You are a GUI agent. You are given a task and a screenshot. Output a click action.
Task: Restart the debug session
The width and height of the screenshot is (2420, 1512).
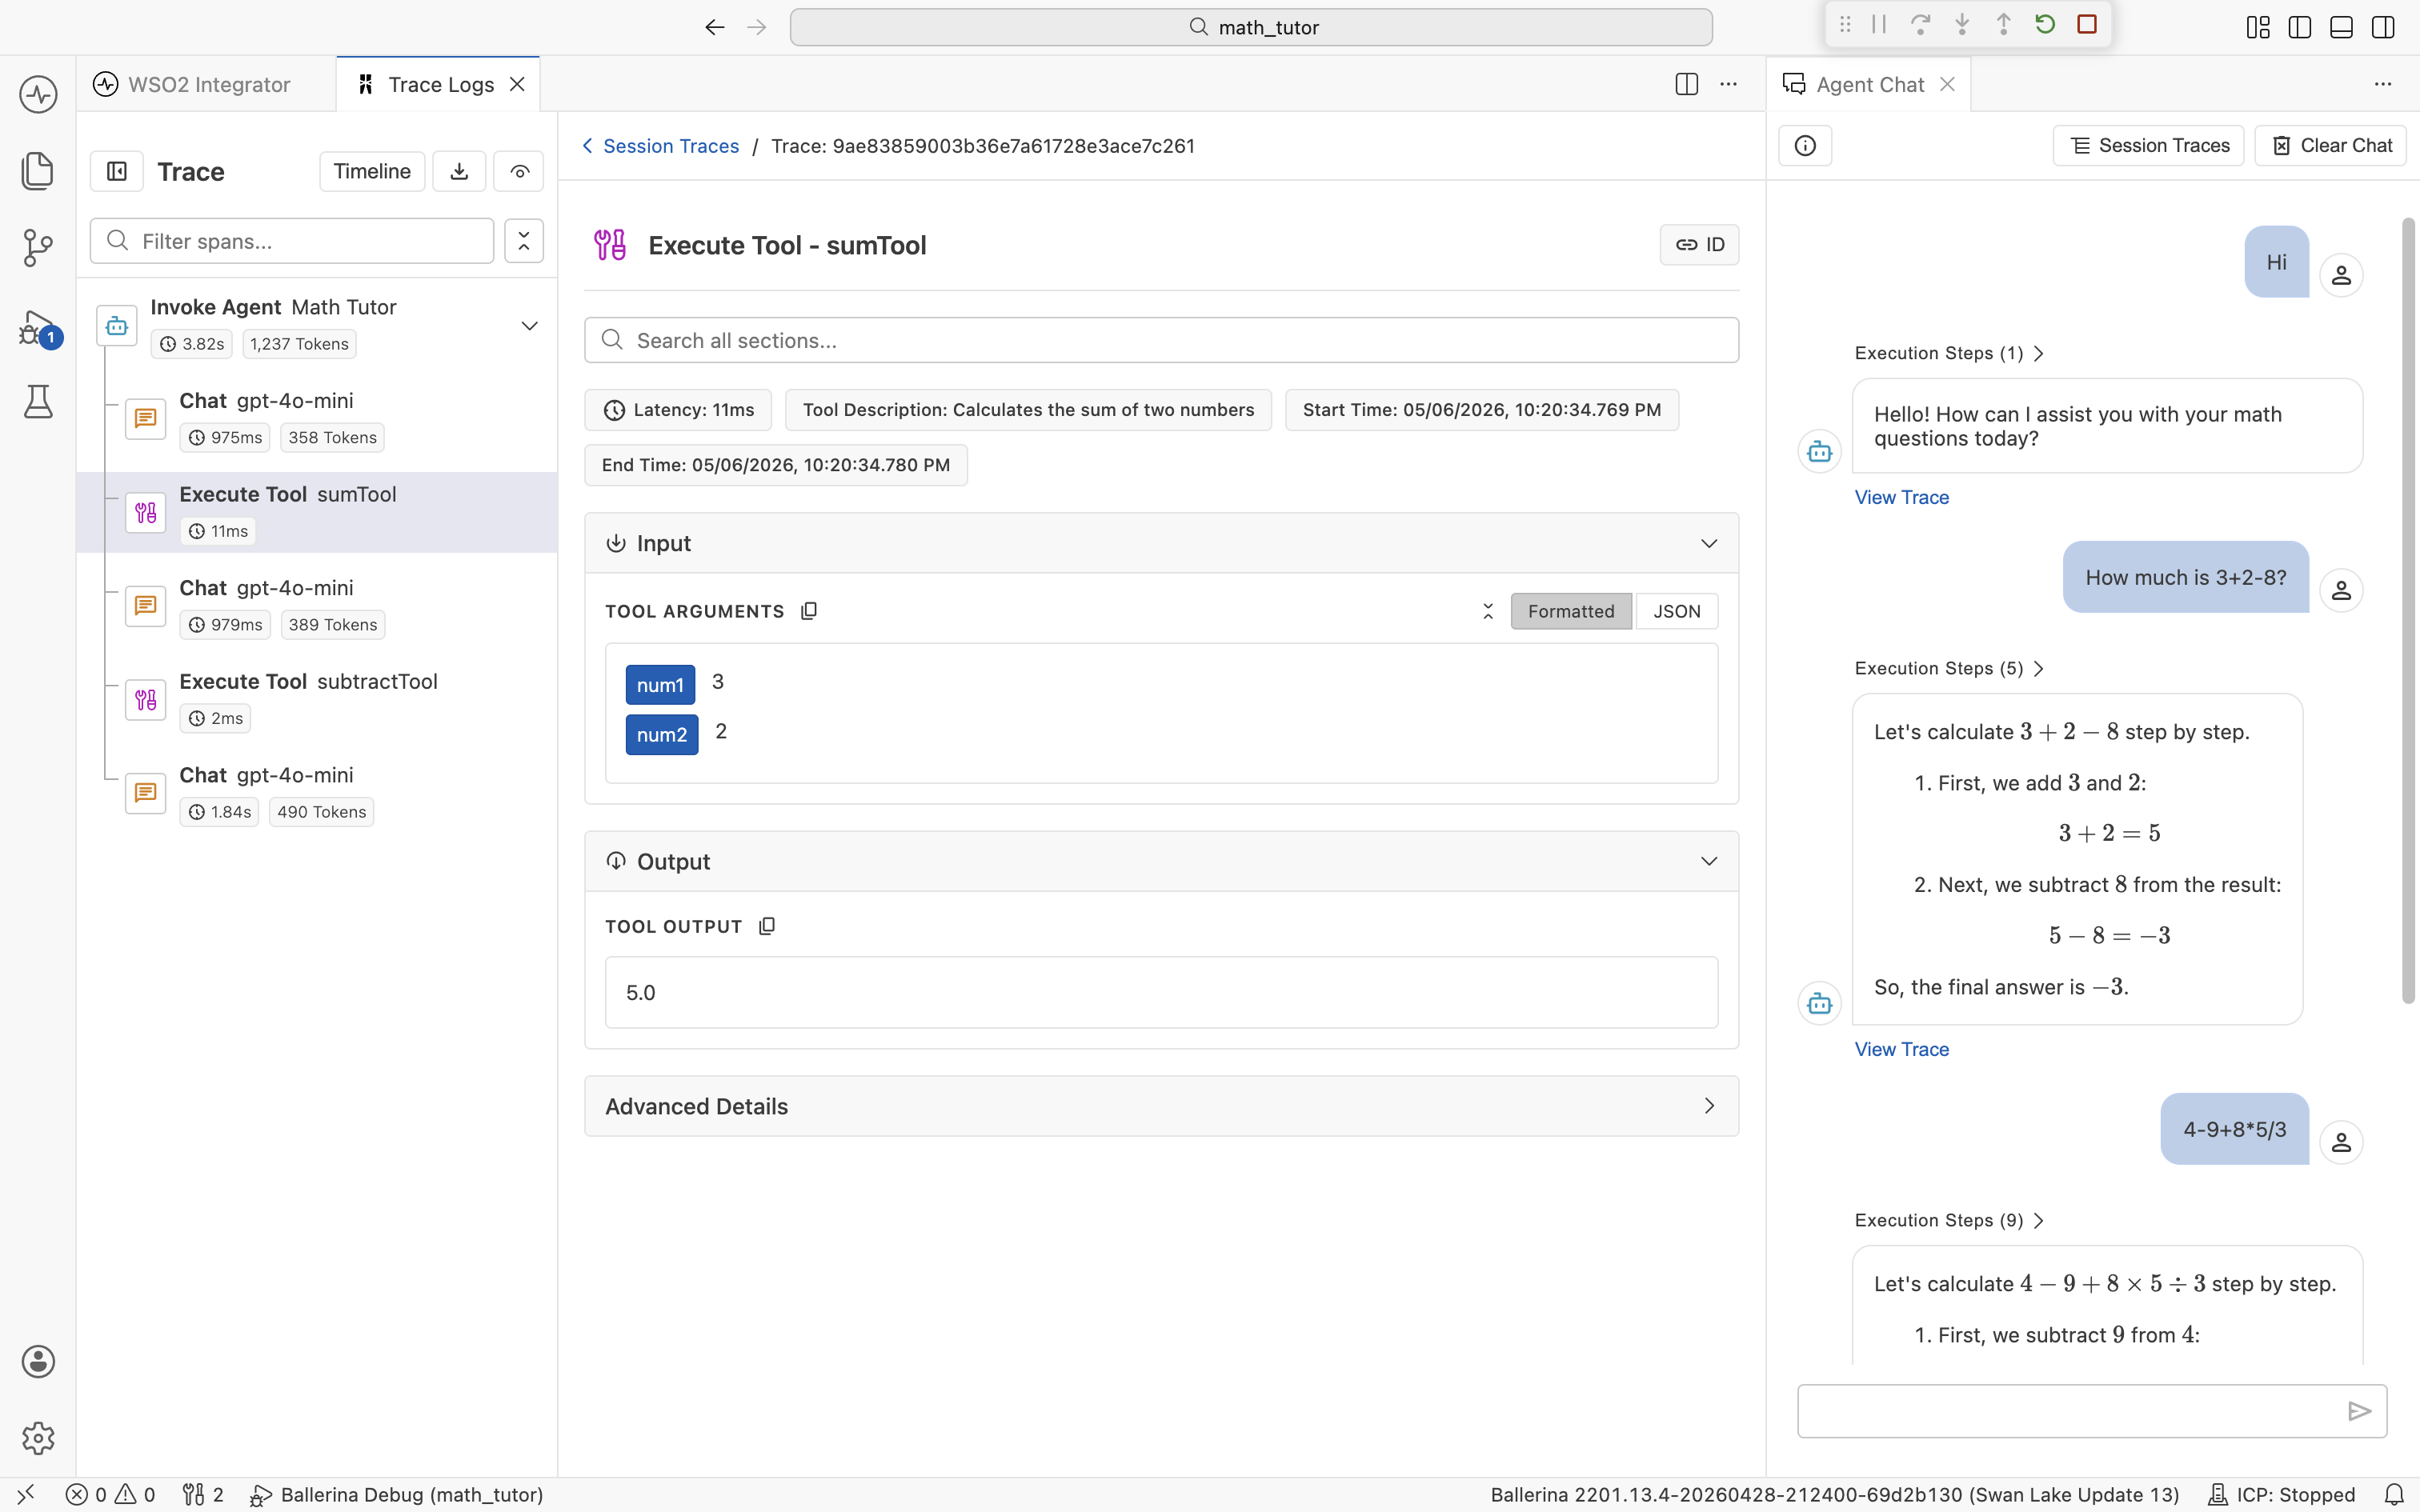coord(2045,24)
